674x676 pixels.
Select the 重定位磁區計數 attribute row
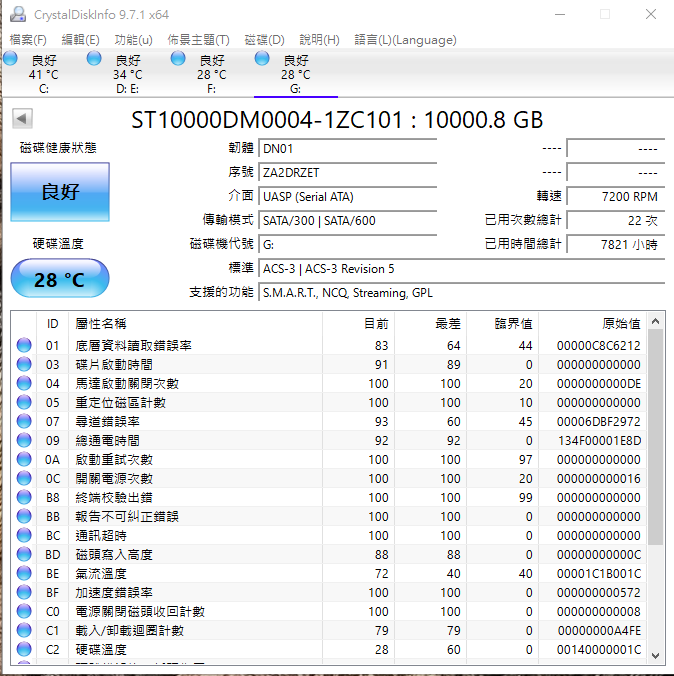[329, 402]
